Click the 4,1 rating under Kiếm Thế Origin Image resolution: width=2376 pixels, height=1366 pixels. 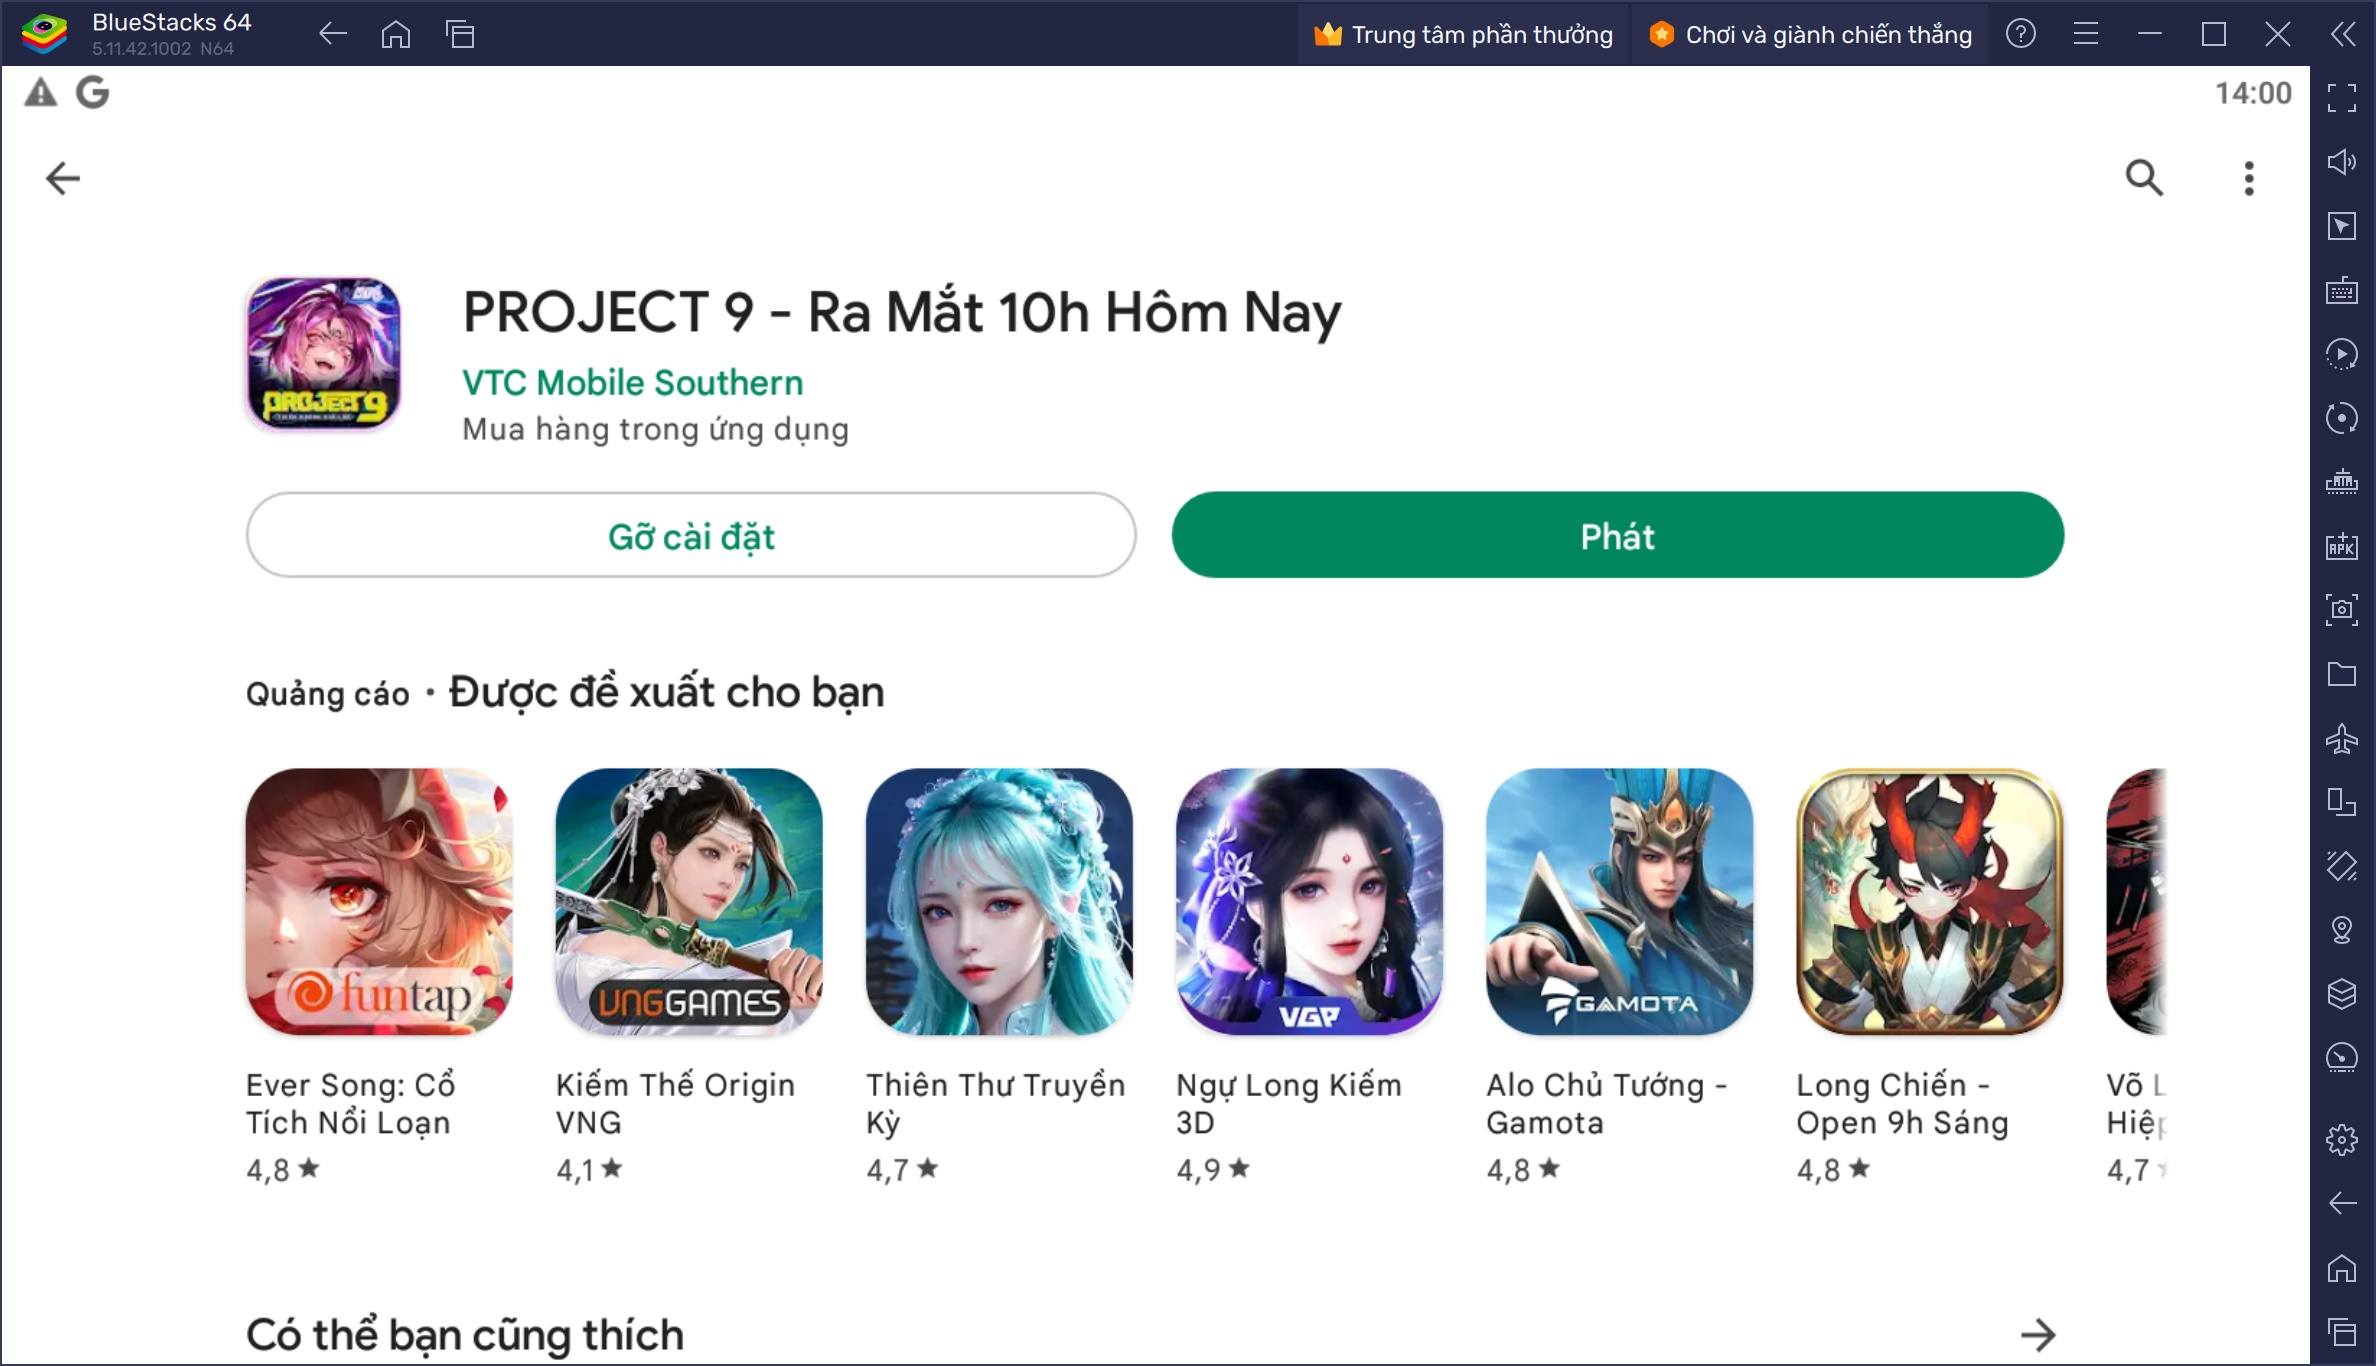589,1169
